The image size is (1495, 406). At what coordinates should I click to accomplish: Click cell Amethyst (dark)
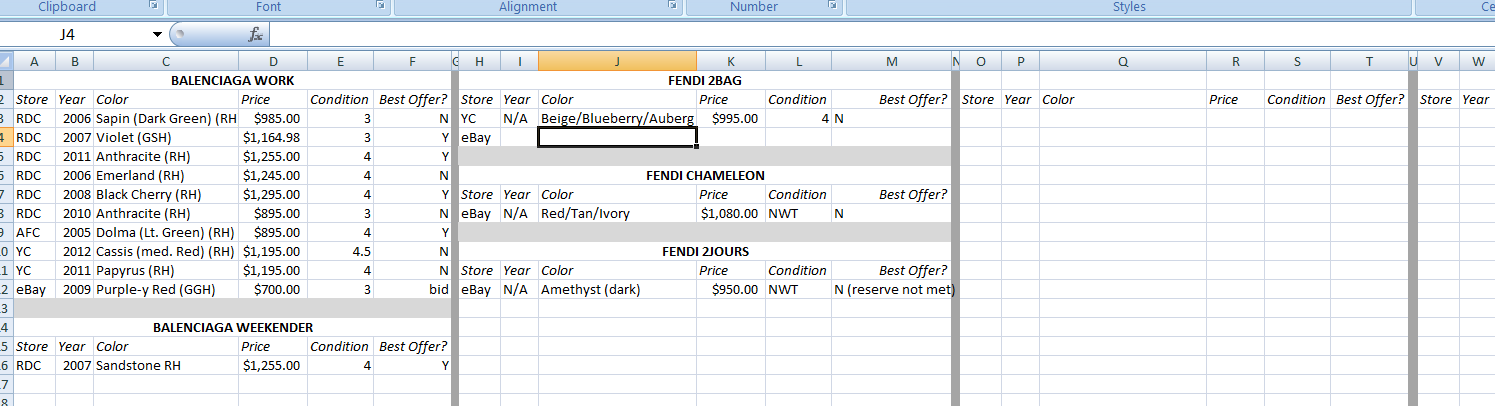click(617, 289)
